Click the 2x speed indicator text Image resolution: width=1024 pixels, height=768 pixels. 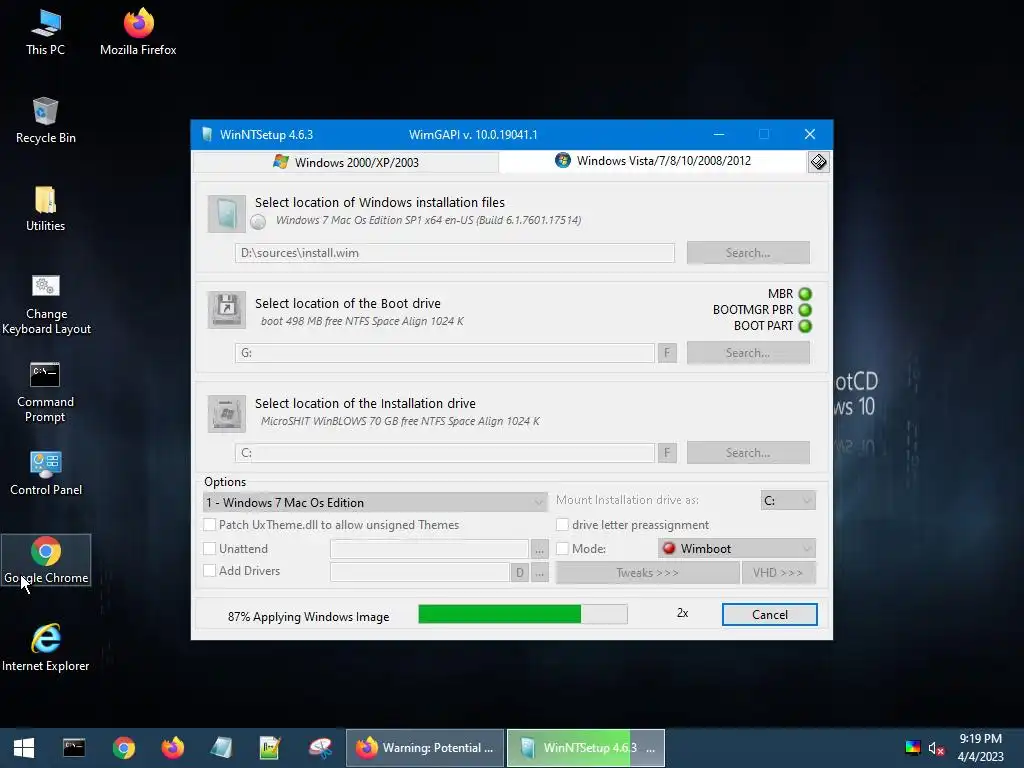[x=682, y=613]
